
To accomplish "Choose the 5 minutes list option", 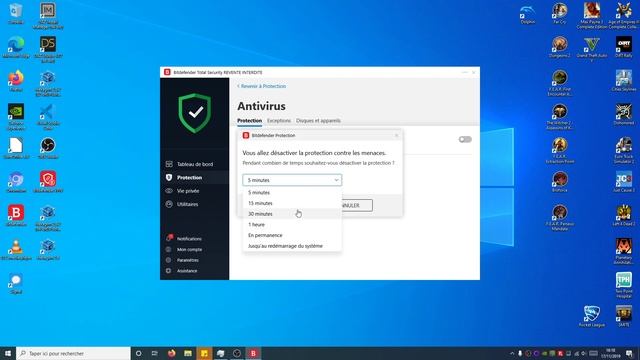I will pos(292,192).
